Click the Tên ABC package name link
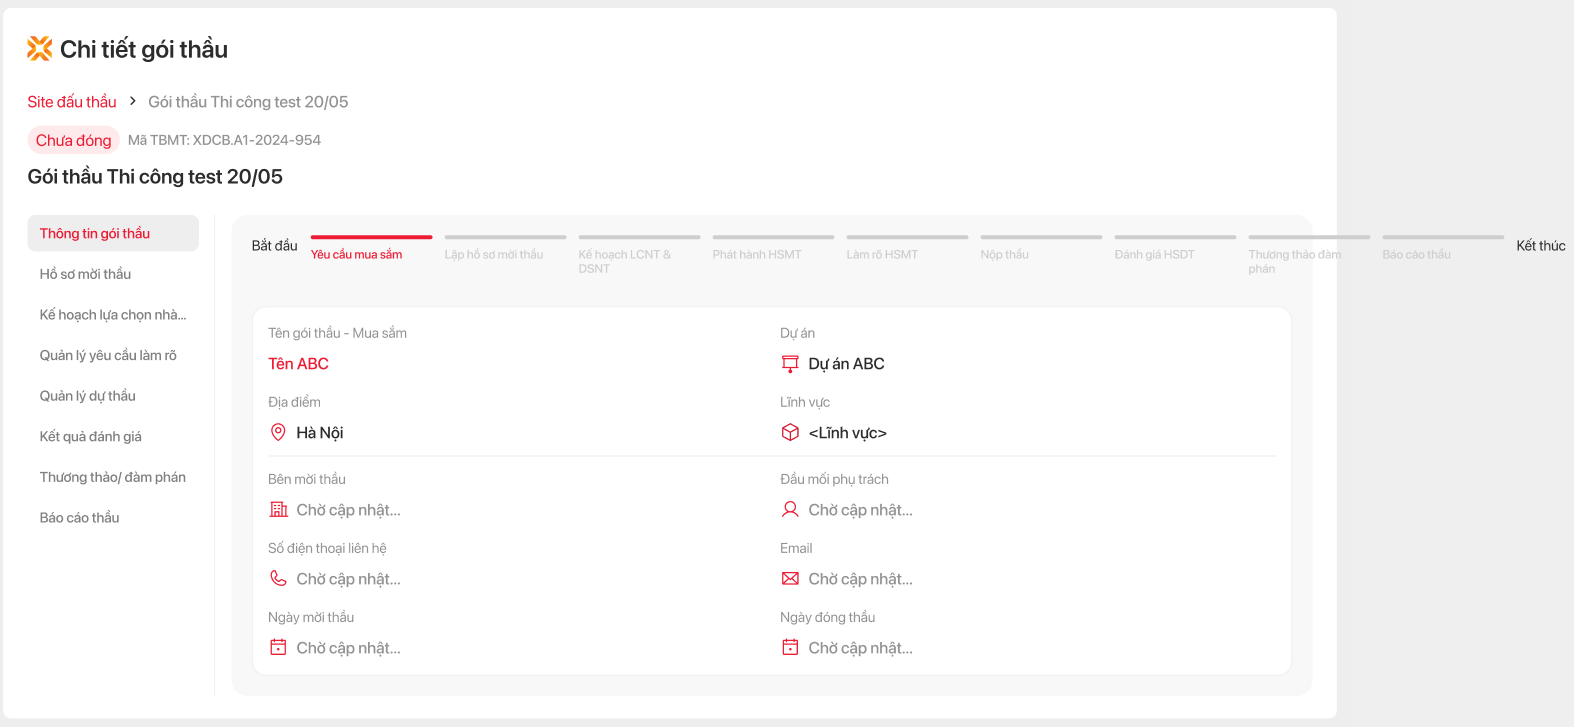Screen dimensions: 1574x727 point(298,364)
